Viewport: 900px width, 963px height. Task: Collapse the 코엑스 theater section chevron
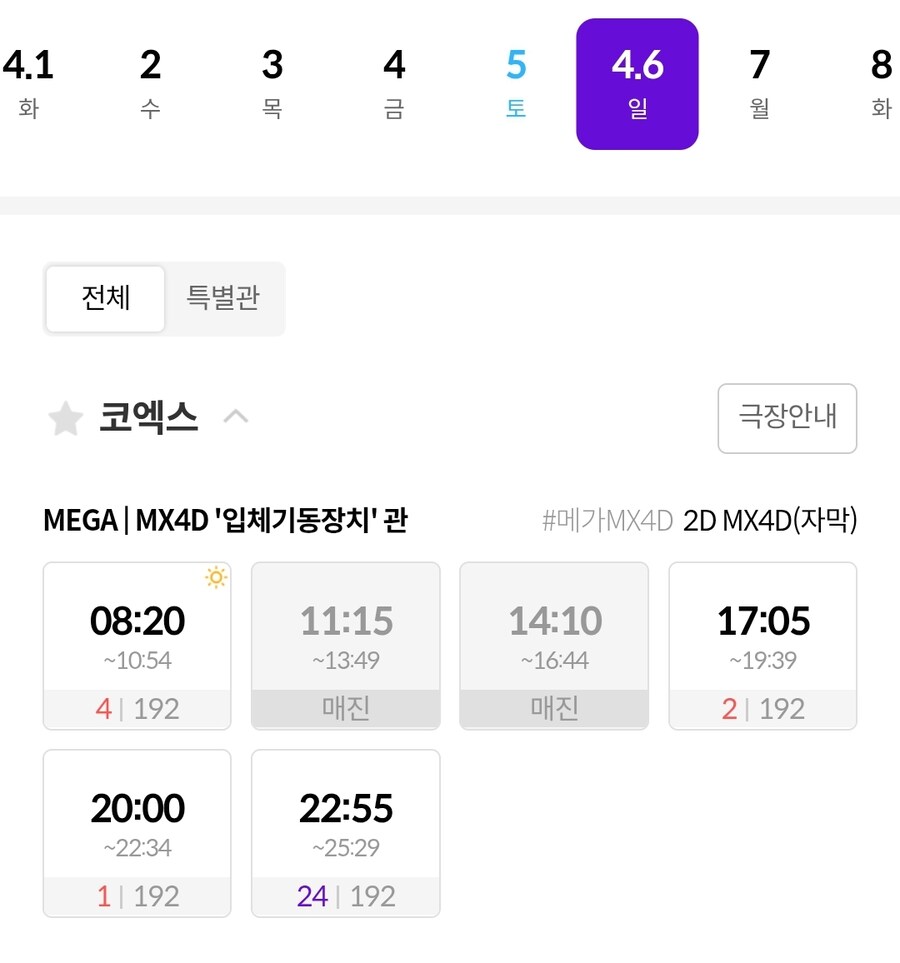(236, 418)
